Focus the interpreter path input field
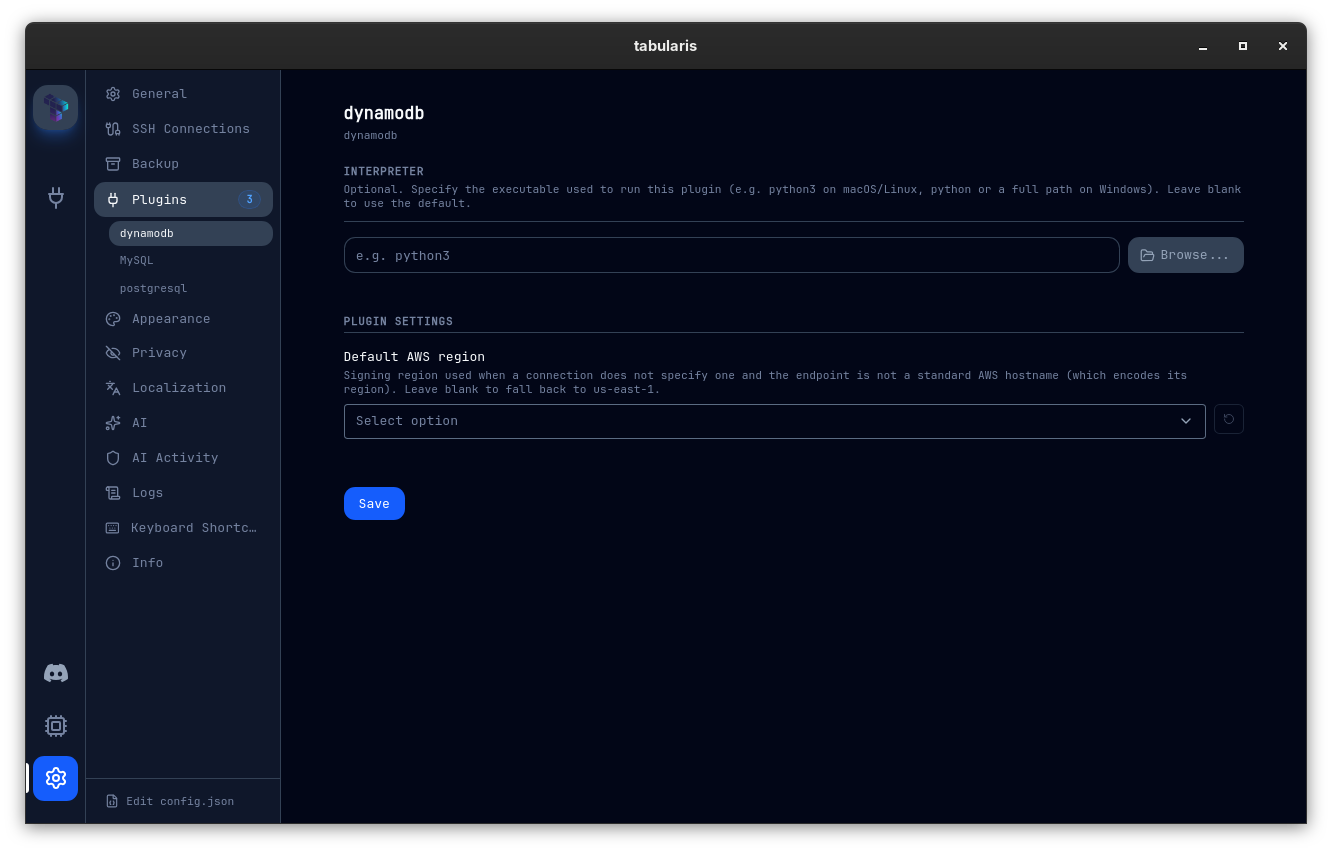The height and width of the screenshot is (852, 1332). pyautogui.click(x=732, y=255)
